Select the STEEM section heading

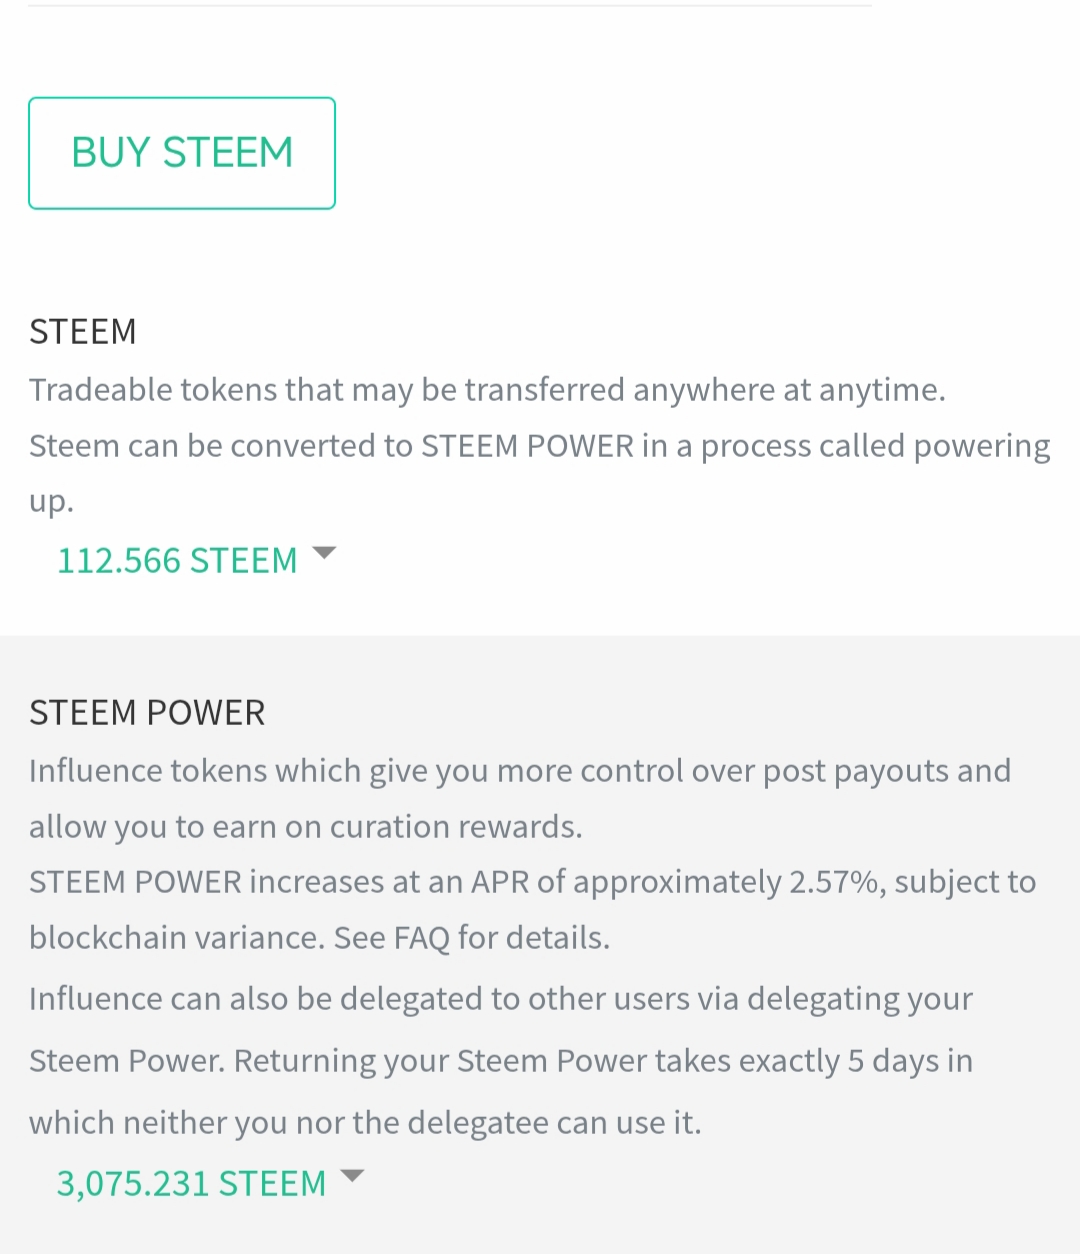83,331
